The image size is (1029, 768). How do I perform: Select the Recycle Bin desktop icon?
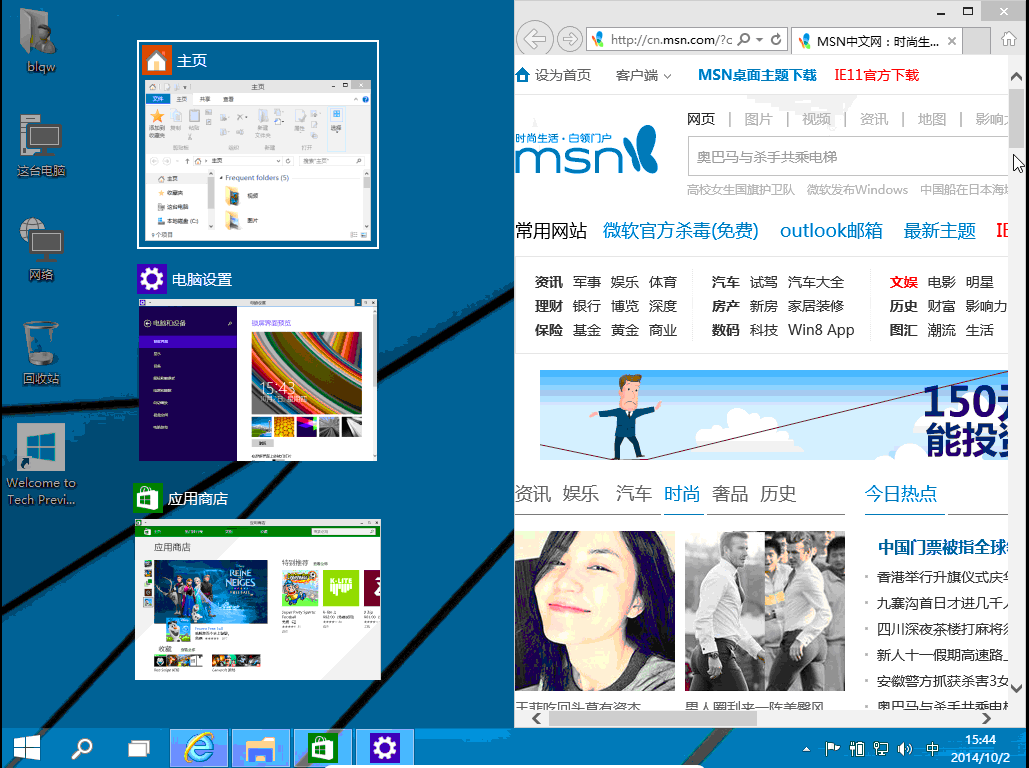click(x=41, y=353)
